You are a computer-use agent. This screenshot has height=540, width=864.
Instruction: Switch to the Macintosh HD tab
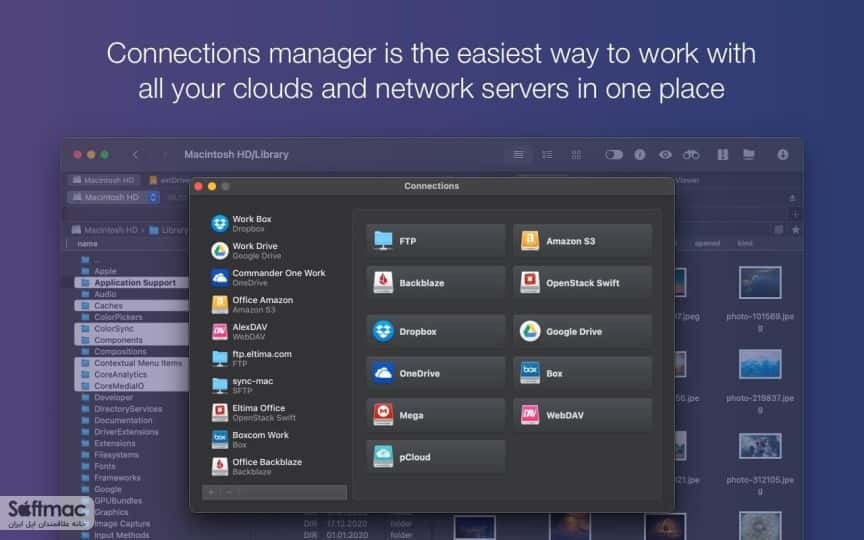point(104,180)
